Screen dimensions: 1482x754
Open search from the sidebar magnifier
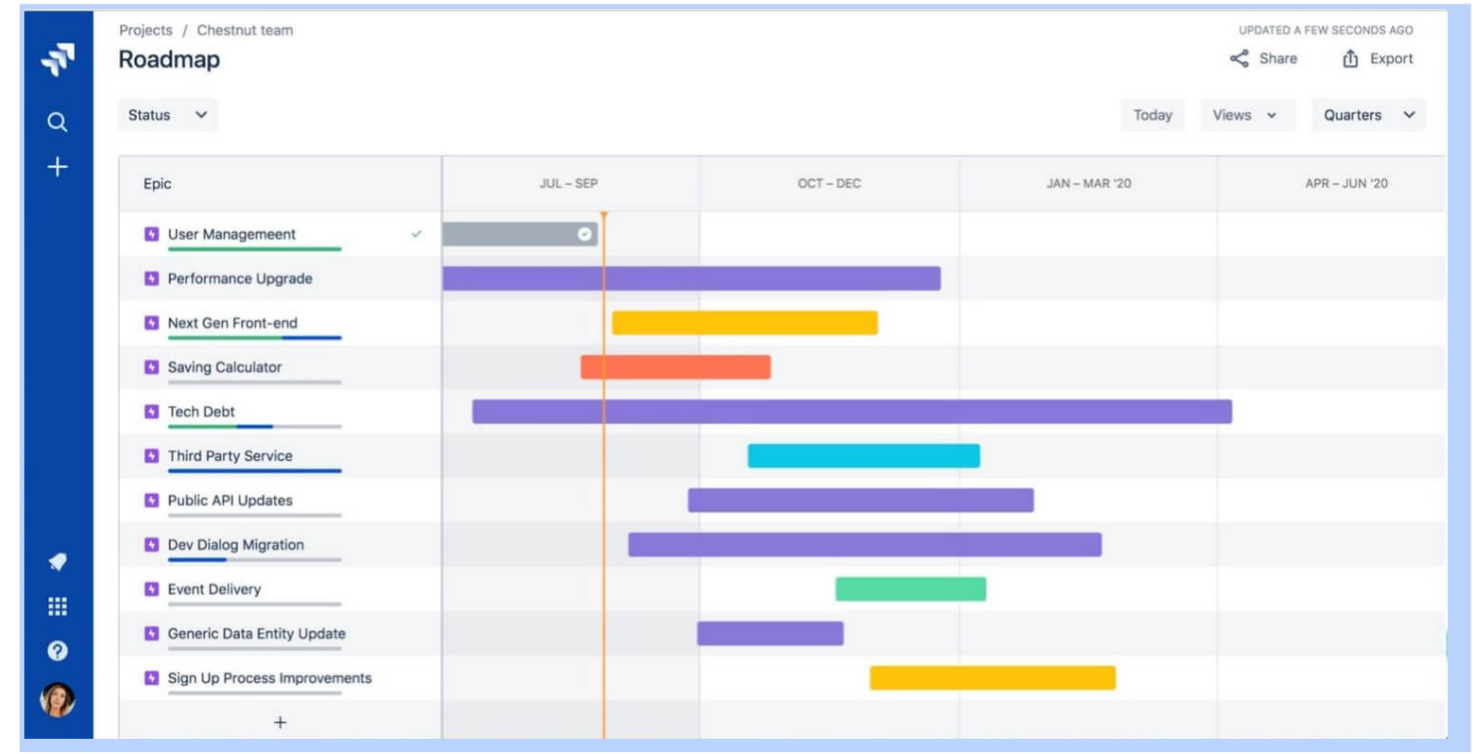click(57, 122)
